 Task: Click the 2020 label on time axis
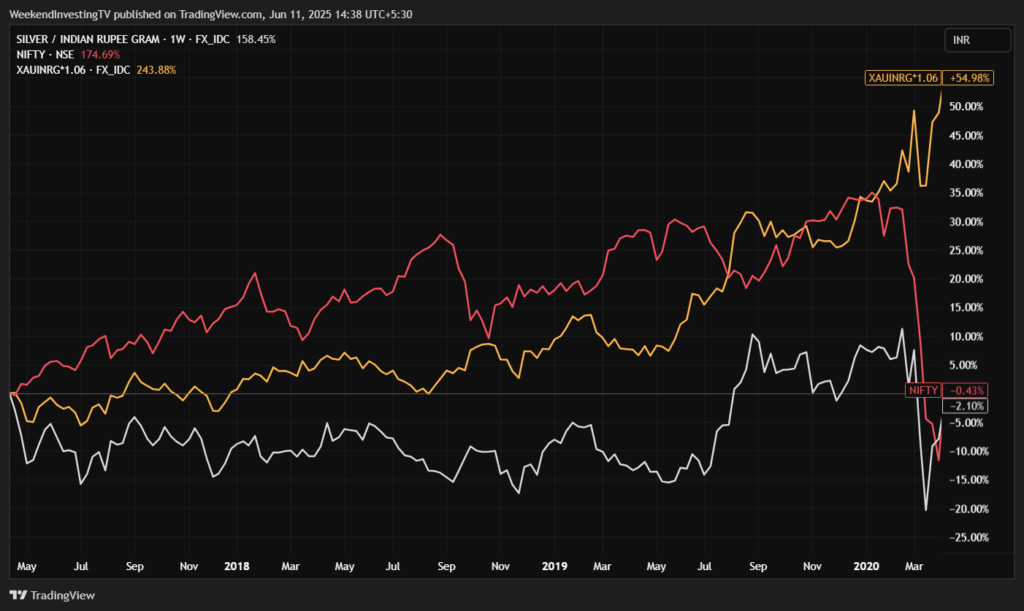tap(866, 566)
